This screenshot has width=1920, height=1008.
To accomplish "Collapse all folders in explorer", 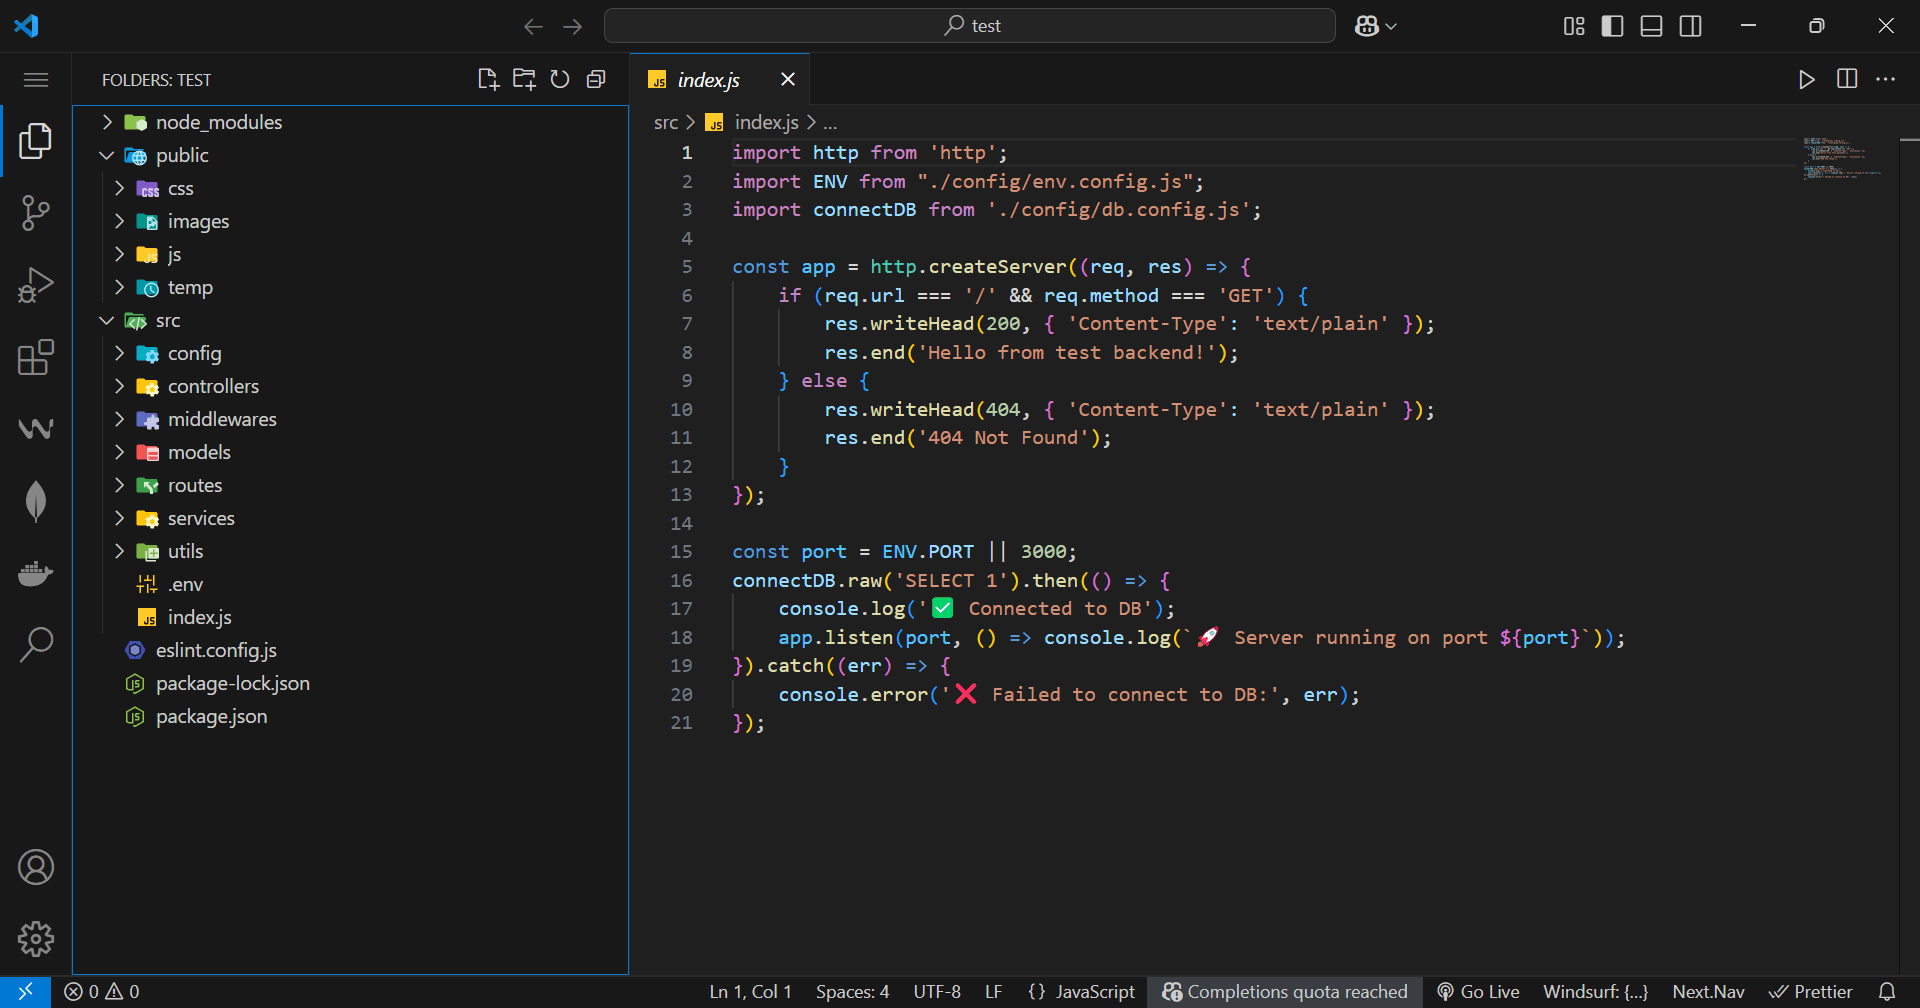I will [596, 80].
